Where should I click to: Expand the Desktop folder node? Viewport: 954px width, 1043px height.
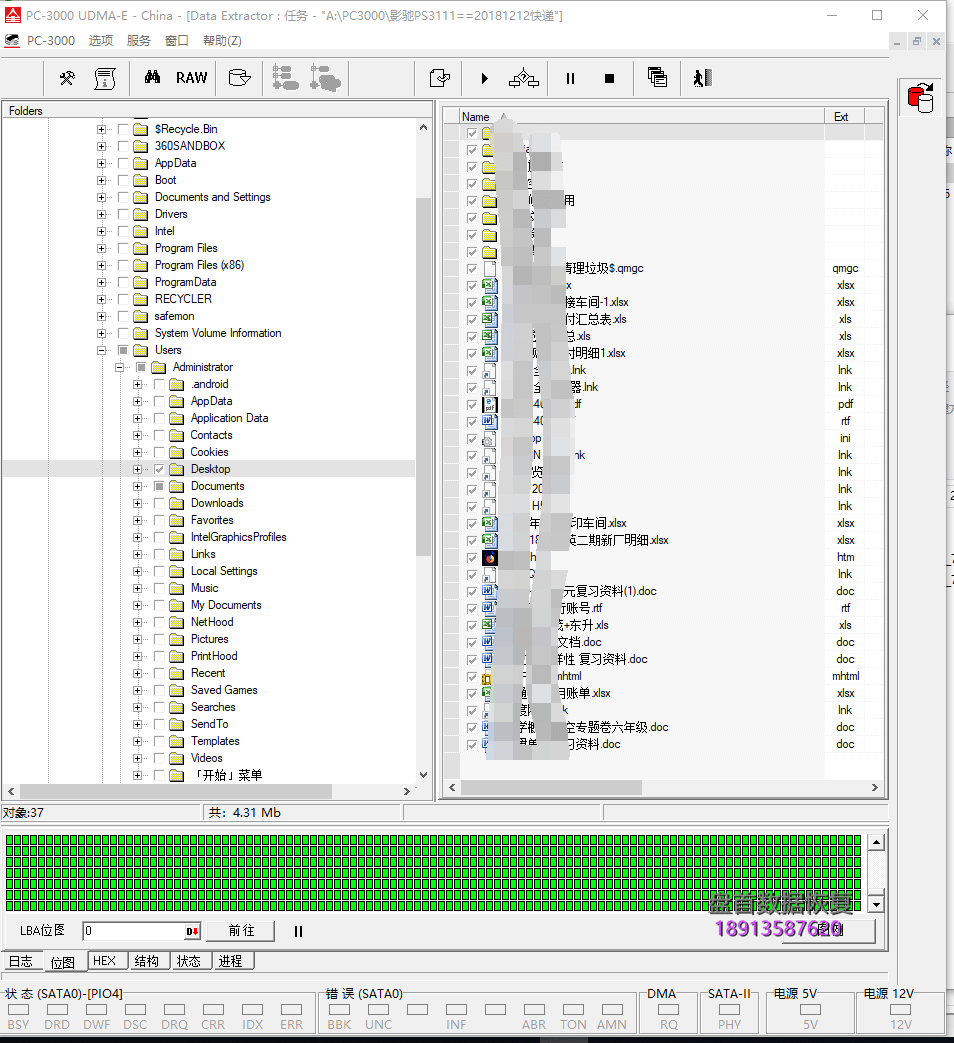[137, 469]
